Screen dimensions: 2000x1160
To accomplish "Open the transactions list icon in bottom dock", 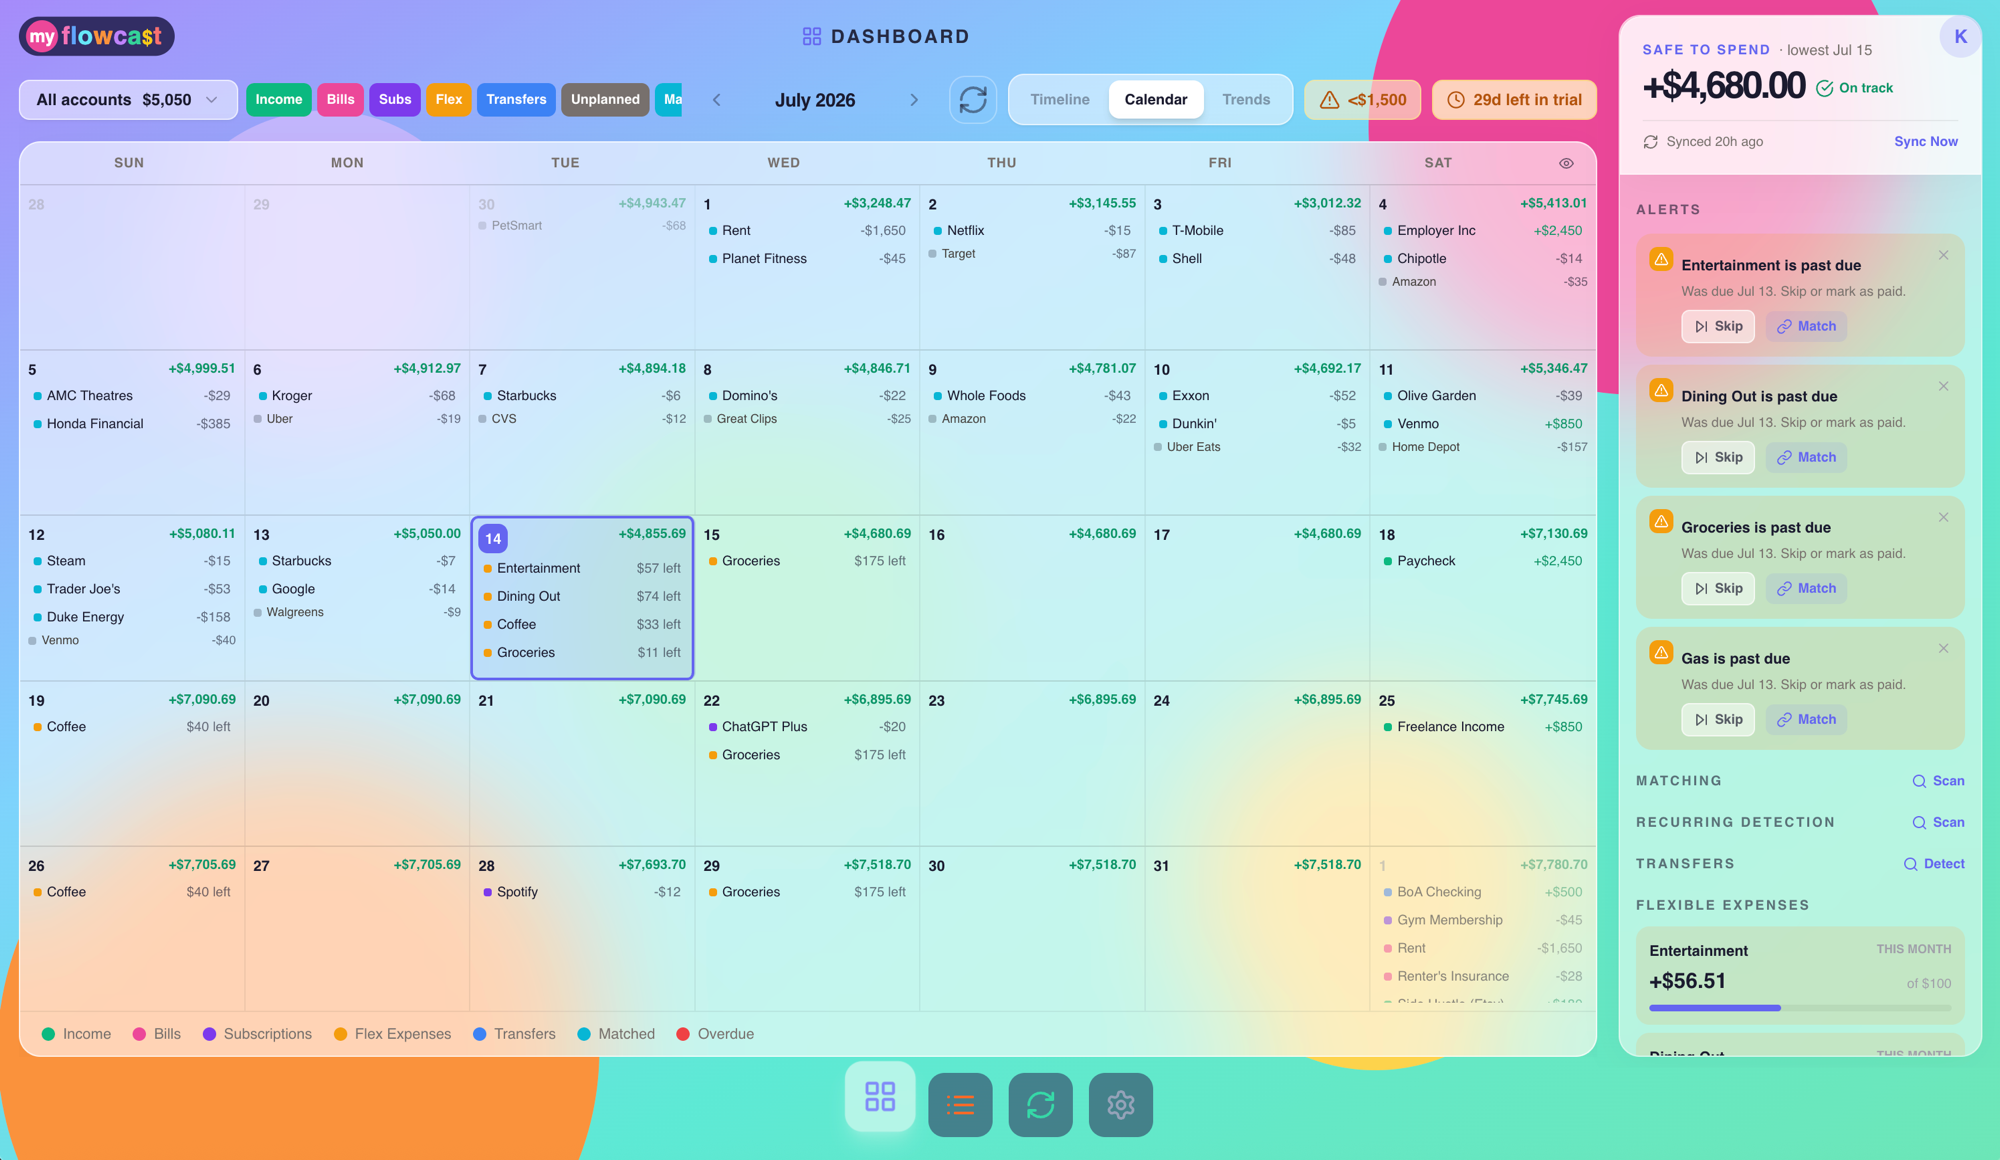I will (x=960, y=1105).
